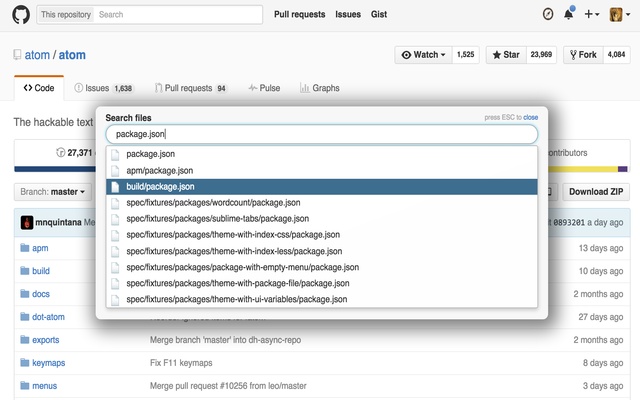
Task: Select the theme-with-package-file/package.json result
Action: coord(322,283)
